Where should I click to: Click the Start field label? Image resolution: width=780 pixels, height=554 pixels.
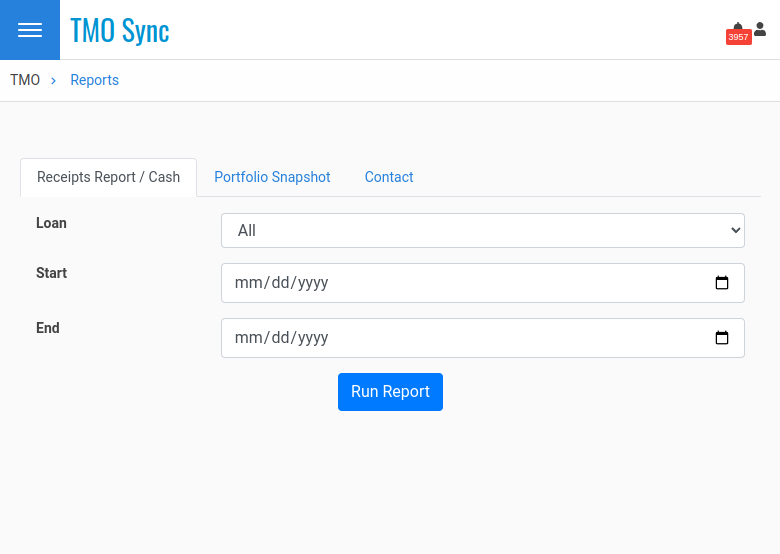pyautogui.click(x=51, y=273)
